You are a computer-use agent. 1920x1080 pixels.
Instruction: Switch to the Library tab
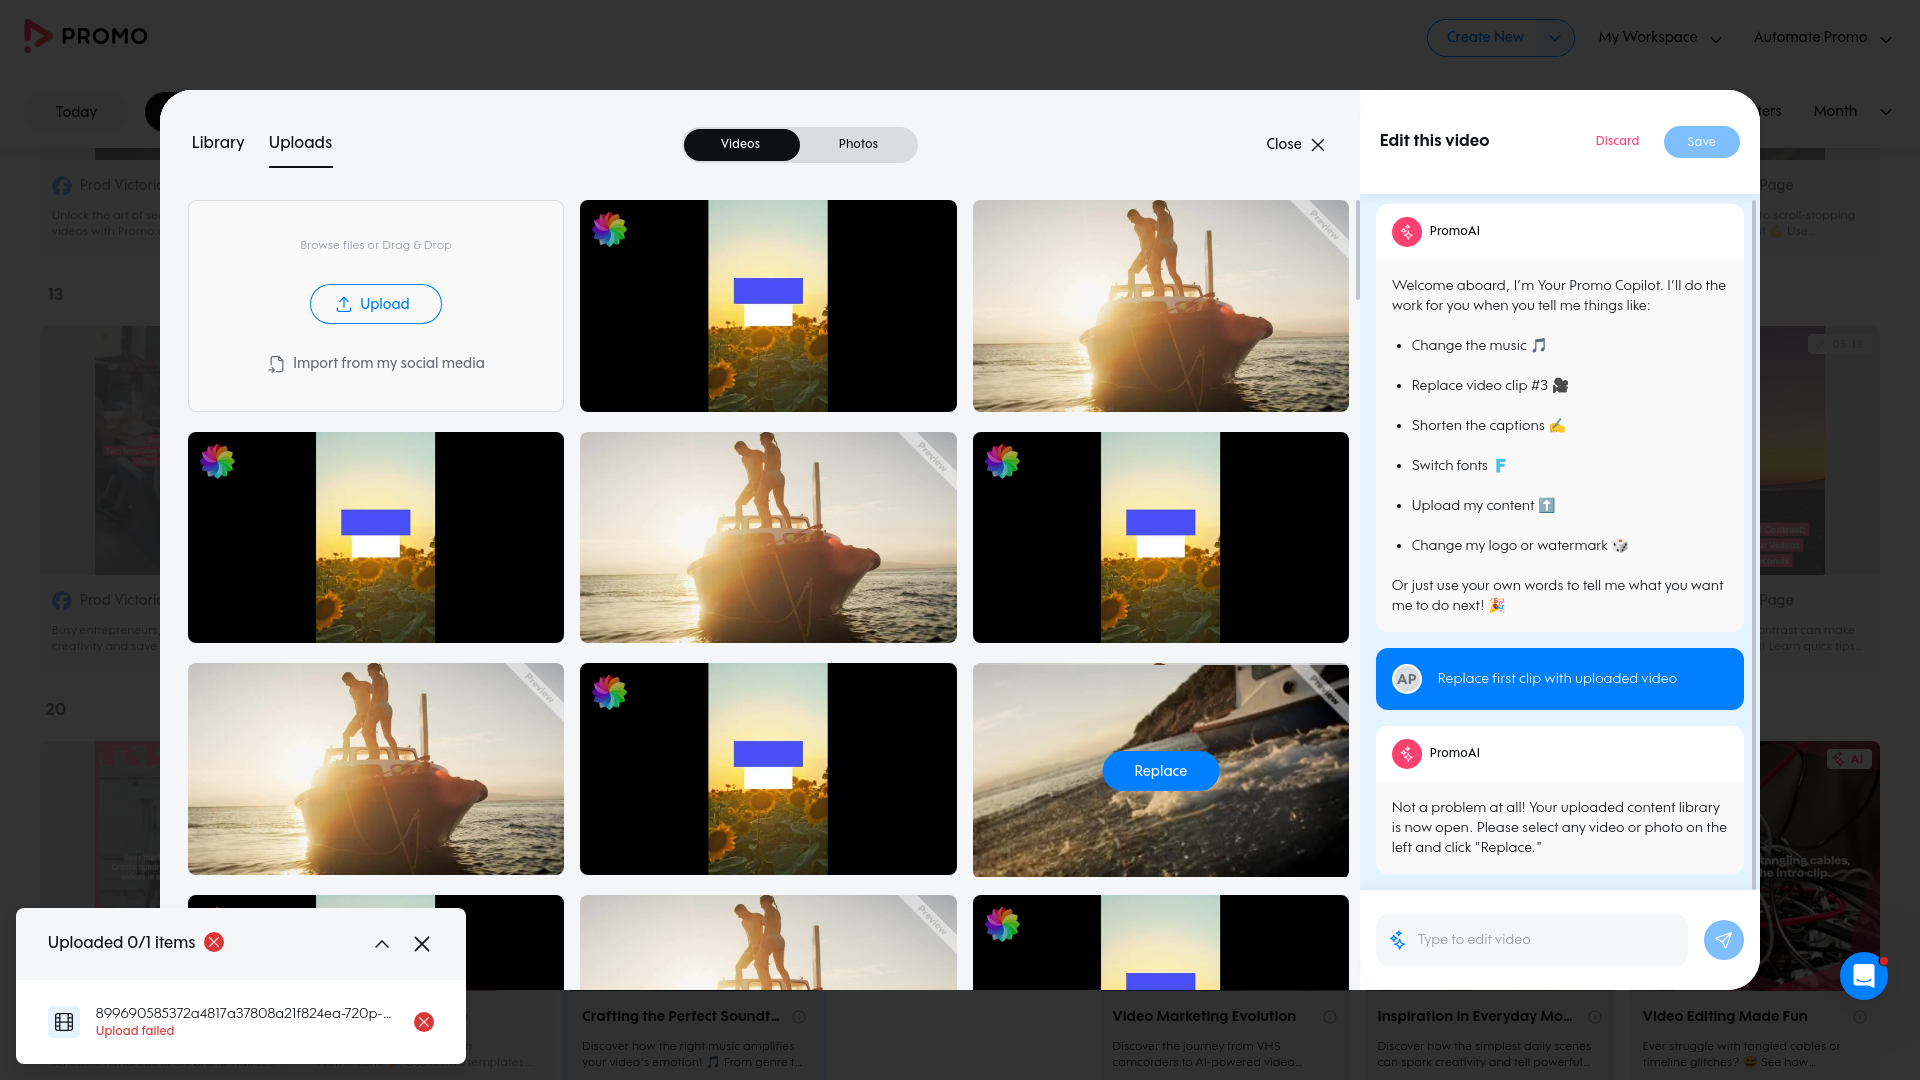tap(218, 142)
